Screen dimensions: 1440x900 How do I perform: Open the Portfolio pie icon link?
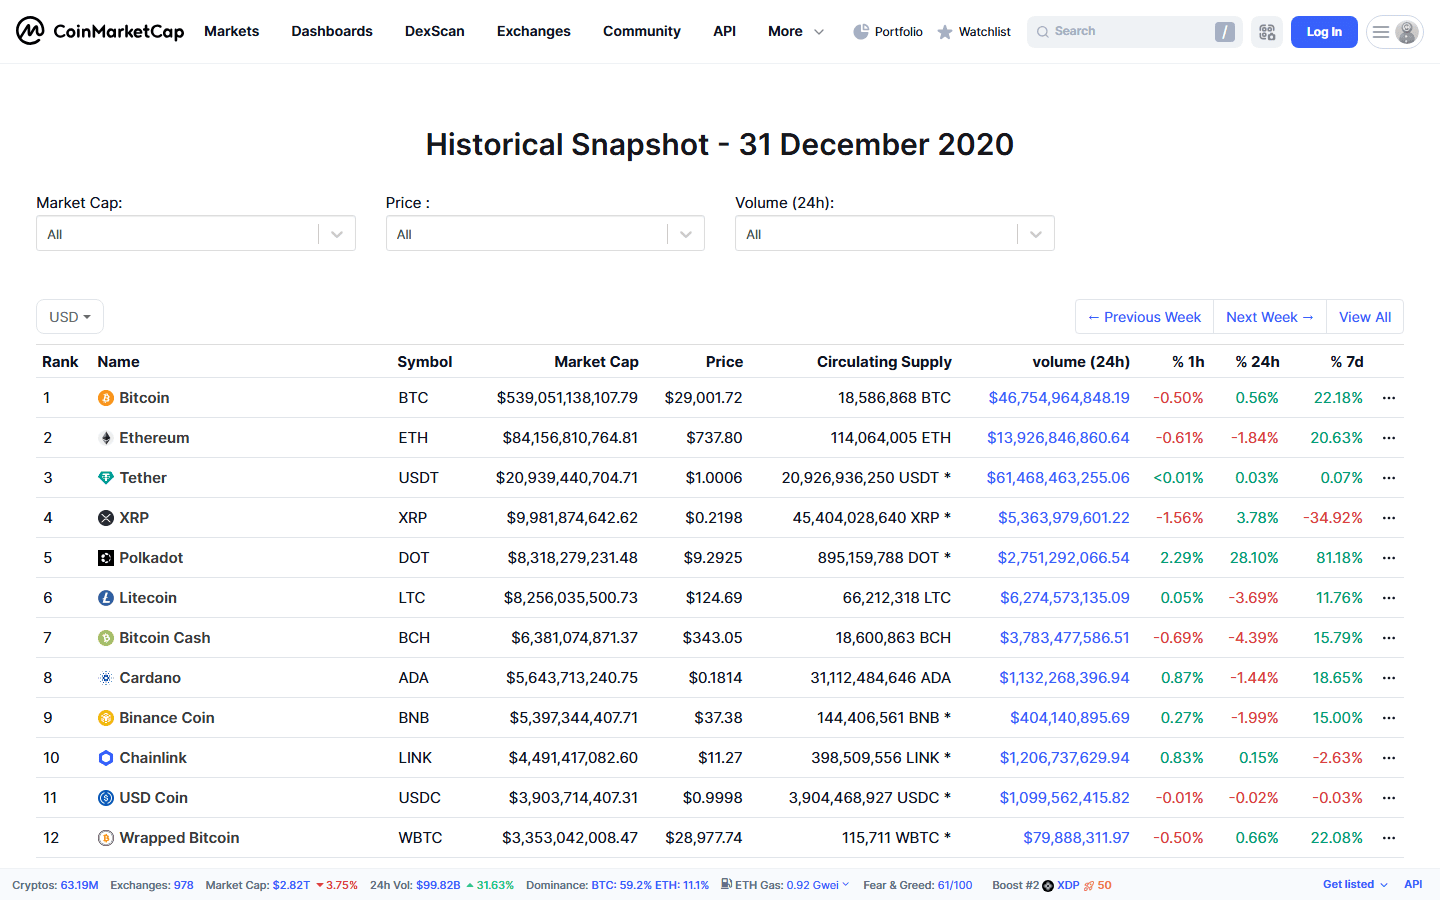[887, 32]
